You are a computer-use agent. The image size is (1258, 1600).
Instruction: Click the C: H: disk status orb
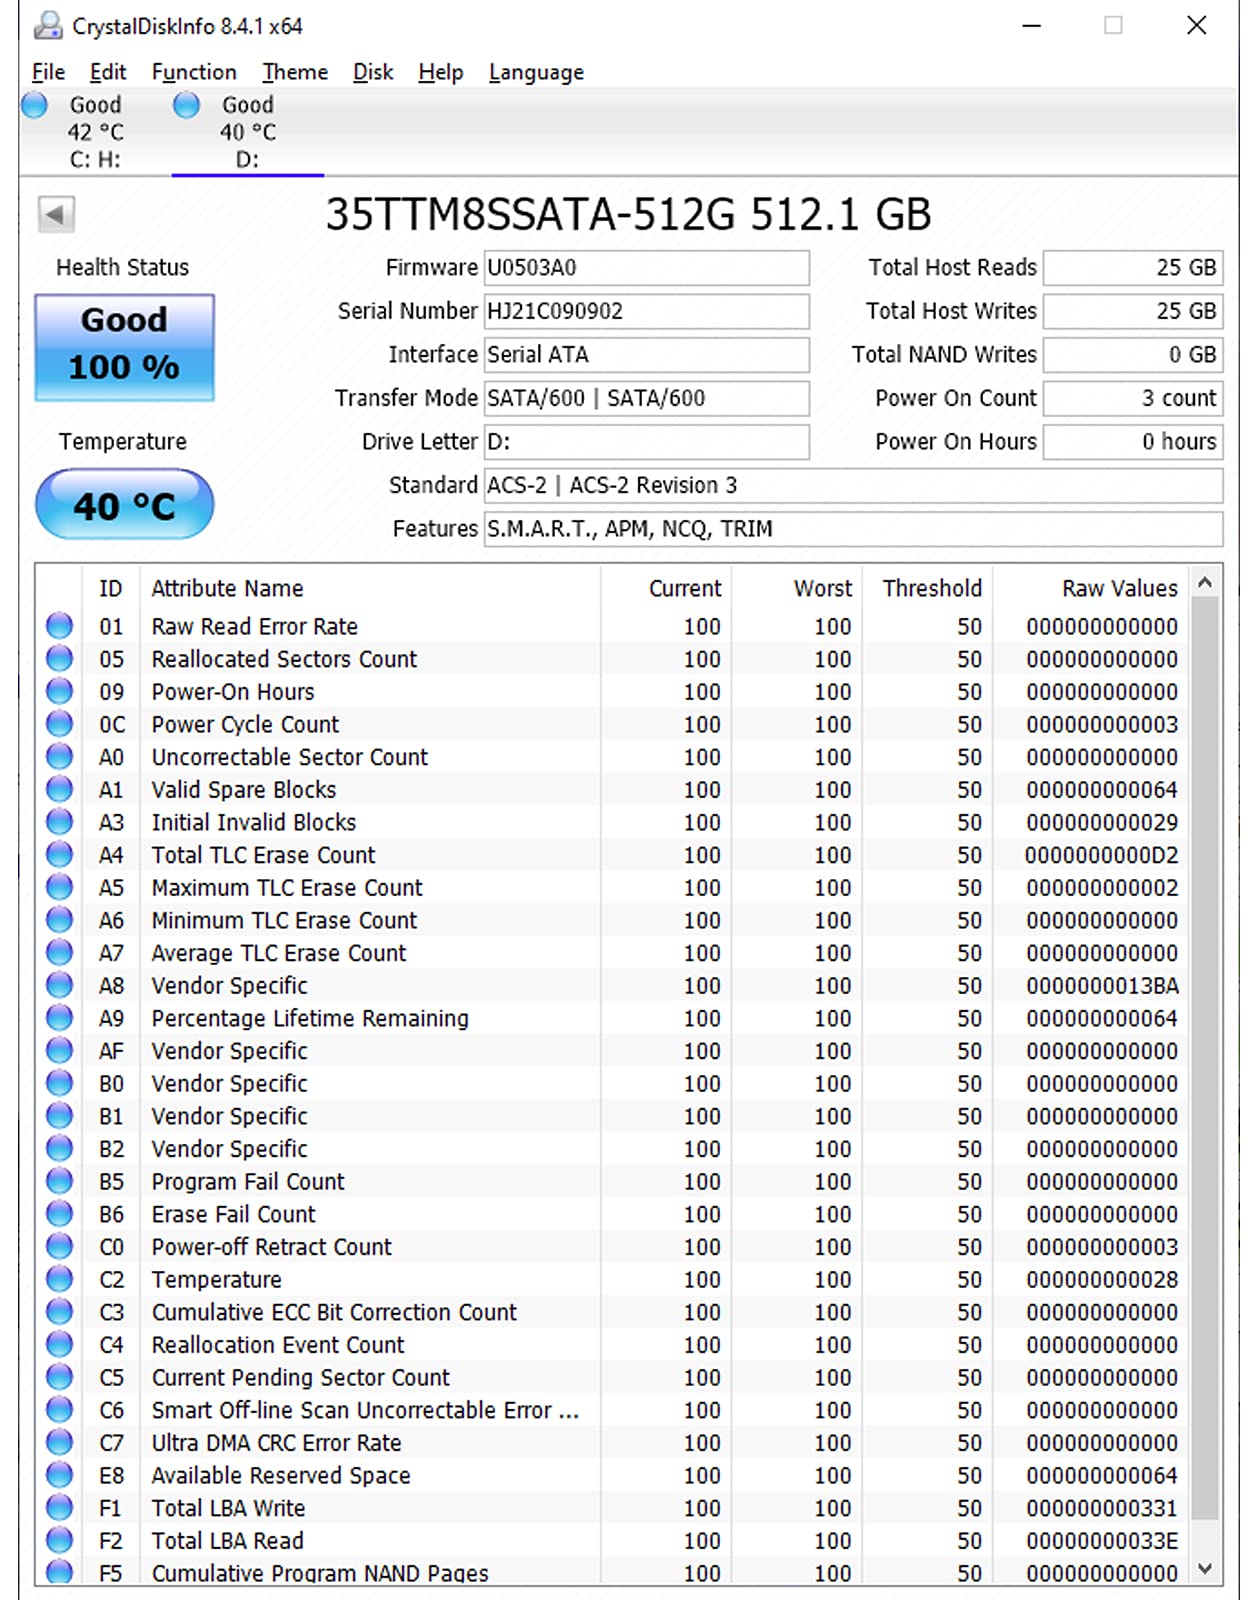point(35,105)
